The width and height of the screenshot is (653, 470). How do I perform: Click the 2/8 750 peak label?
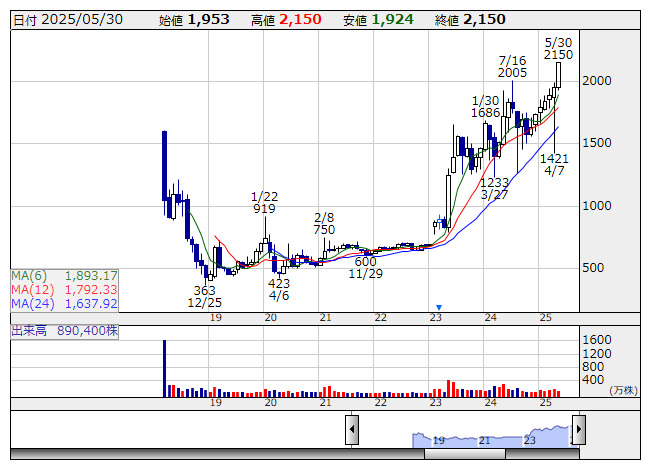324,224
